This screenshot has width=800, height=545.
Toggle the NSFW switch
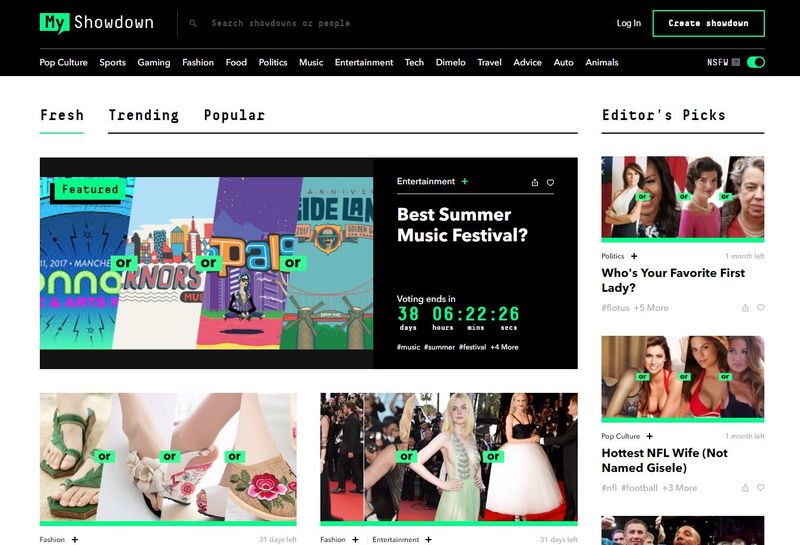coord(756,62)
